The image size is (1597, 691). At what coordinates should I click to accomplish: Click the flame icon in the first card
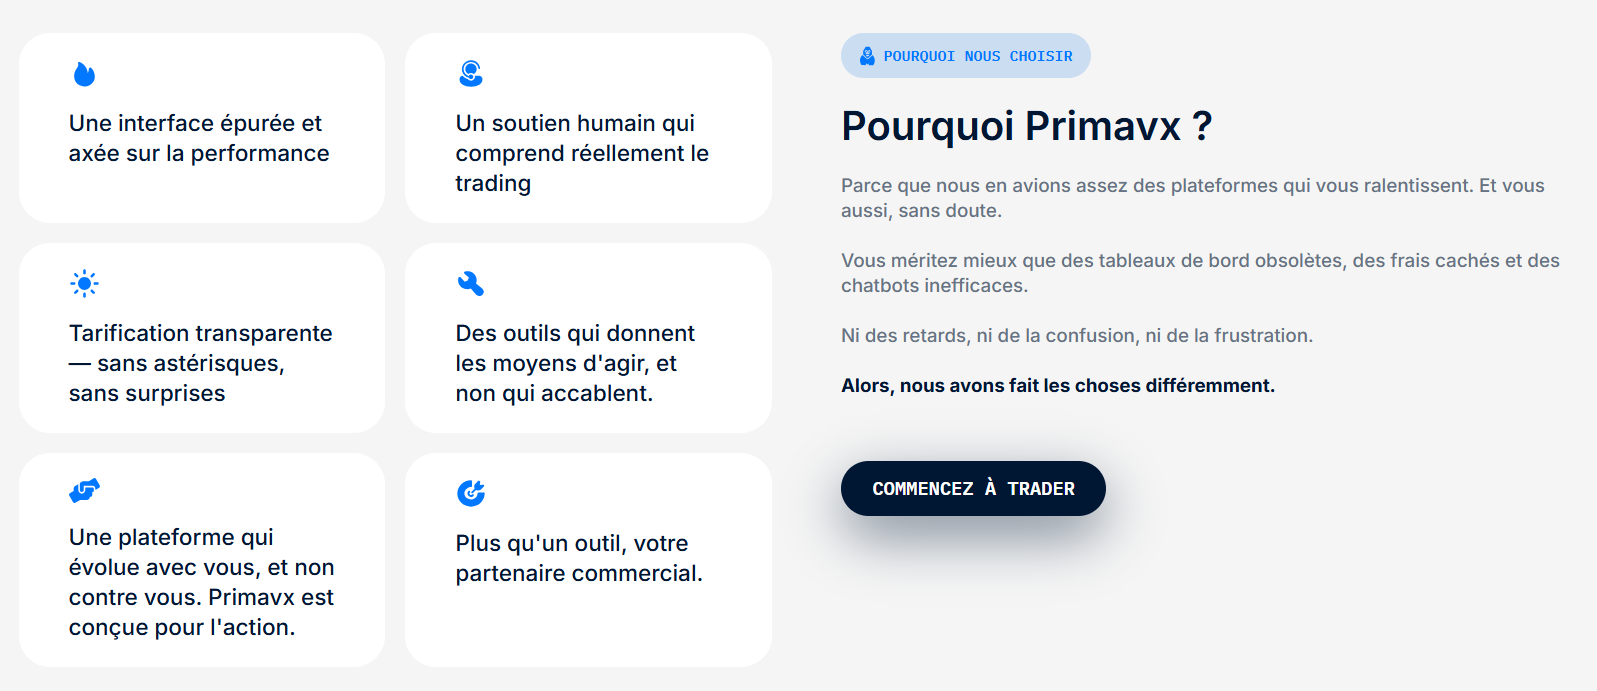[x=84, y=74]
